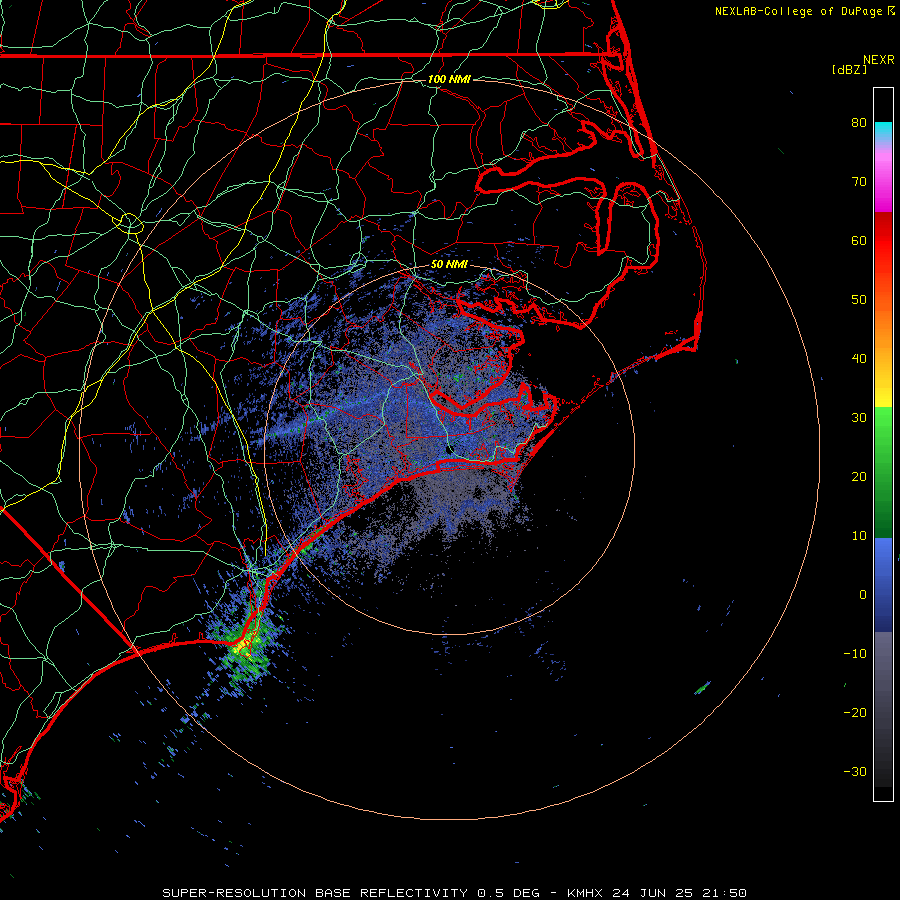Click the [dBZ] units label
Viewport: 900px width, 900px height.
pos(849,69)
